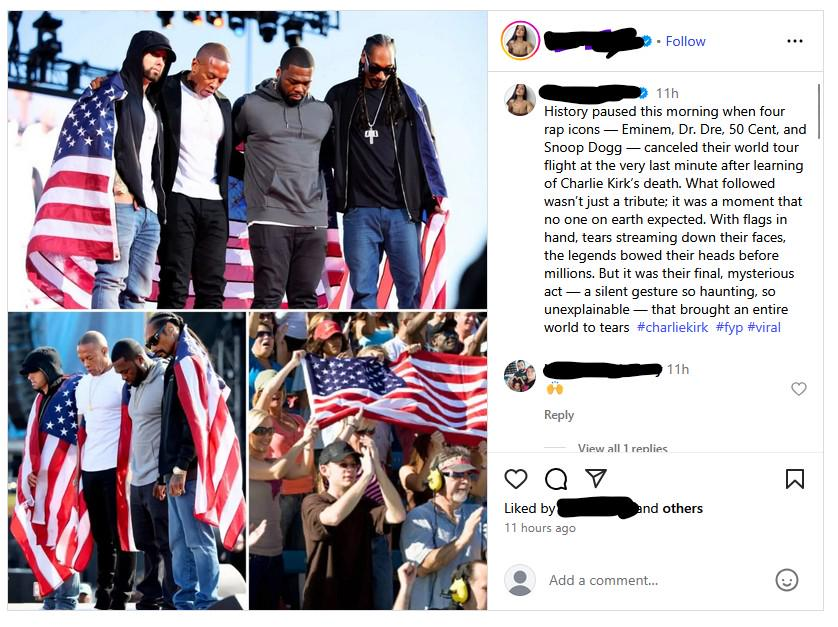
Task: Expand View all 1 replies
Action: [623, 448]
